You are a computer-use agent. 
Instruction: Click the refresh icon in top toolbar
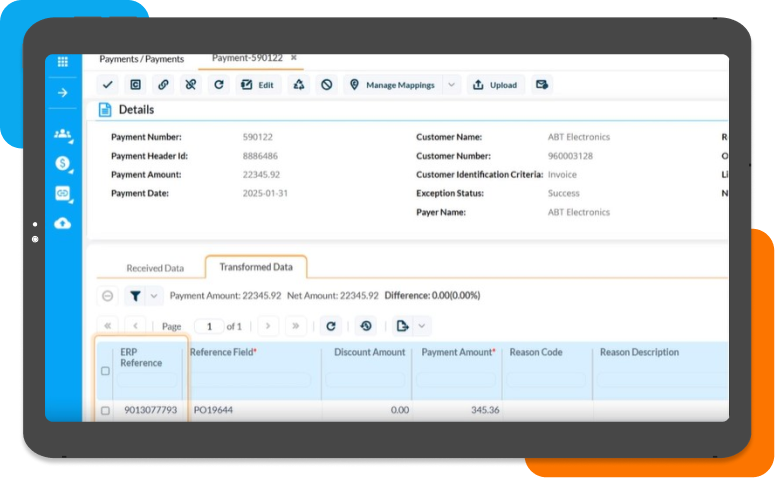click(218, 85)
